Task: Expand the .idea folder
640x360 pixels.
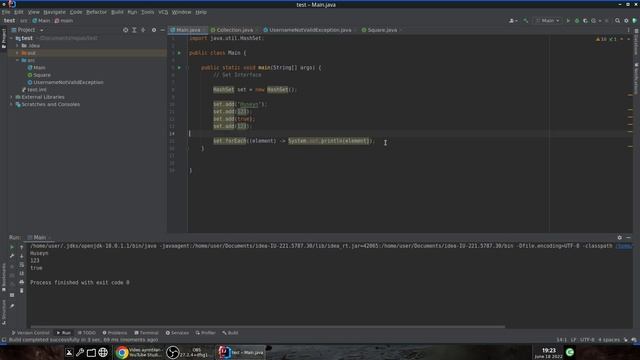Action: click(x=17, y=46)
